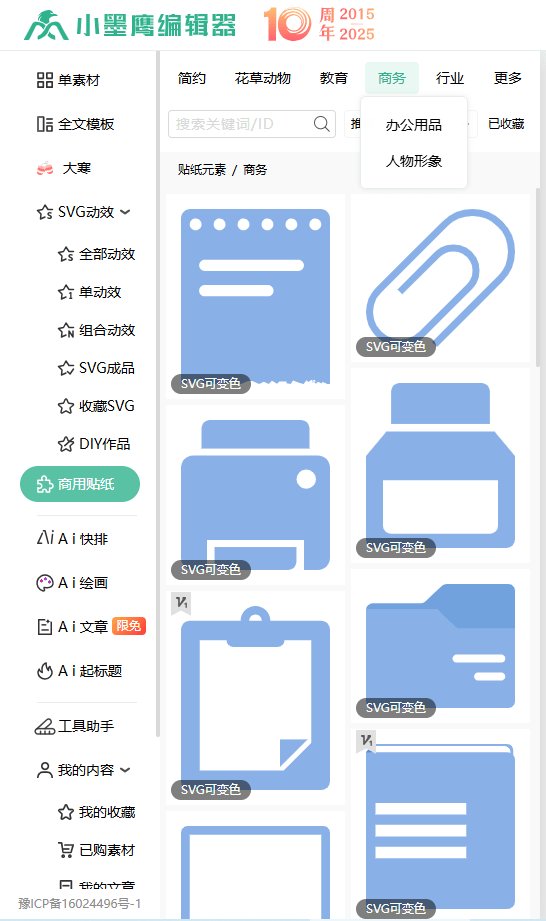Switch to the 花草动物 category tab
Screen dimensions: 546x921
(262, 78)
